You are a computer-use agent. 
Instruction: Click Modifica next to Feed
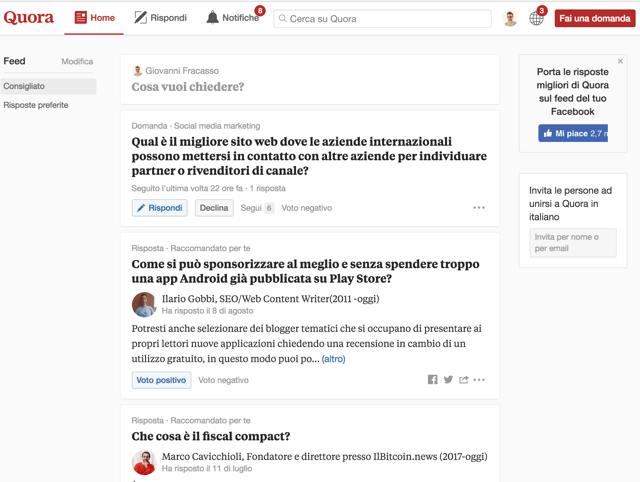pos(77,61)
